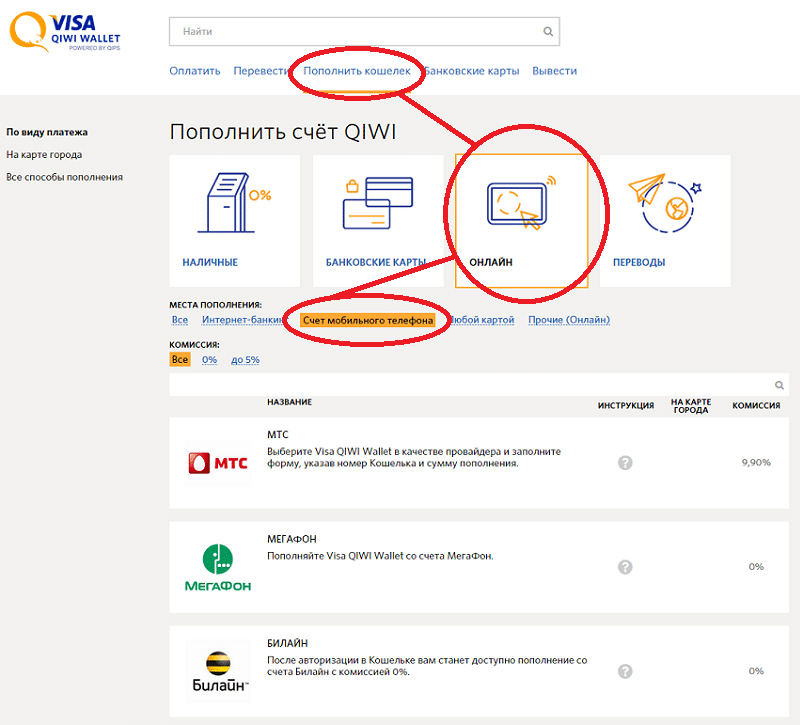This screenshot has width=800, height=725.
Task: Filter places by Все link
Action: (x=180, y=320)
